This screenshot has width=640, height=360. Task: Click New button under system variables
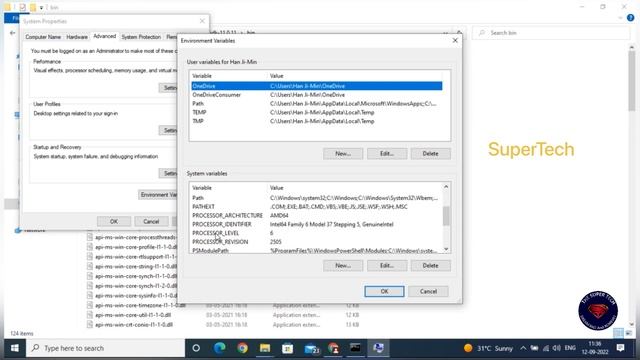pyautogui.click(x=343, y=266)
